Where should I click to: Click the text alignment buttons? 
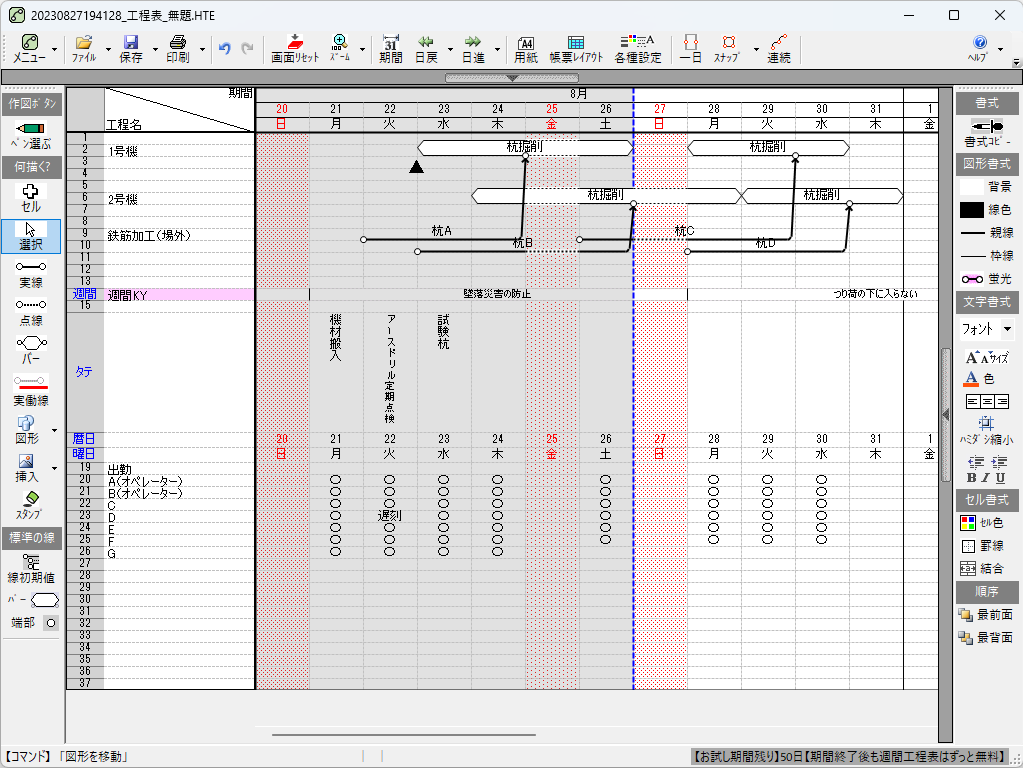coord(986,401)
